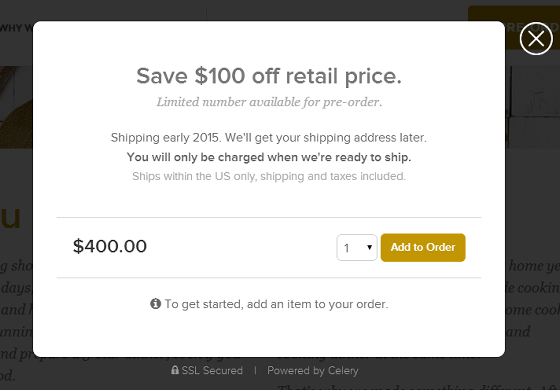Screen dimensions: 560x390
Task: Click the "Save $100 off retail price." heading
Action: [x=269, y=76]
